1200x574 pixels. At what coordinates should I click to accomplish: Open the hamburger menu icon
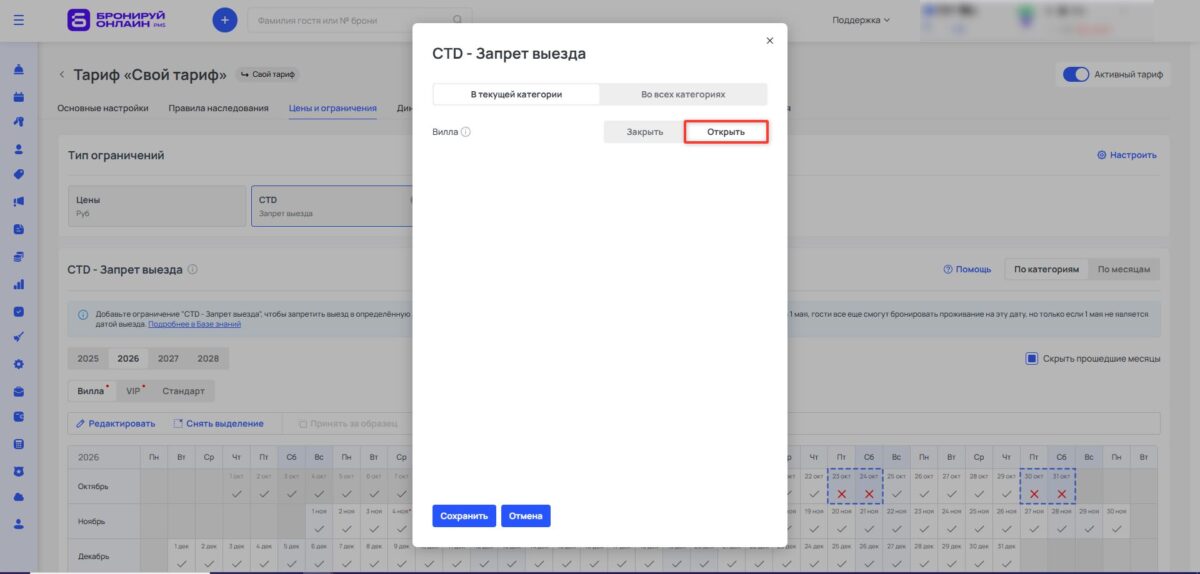19,19
